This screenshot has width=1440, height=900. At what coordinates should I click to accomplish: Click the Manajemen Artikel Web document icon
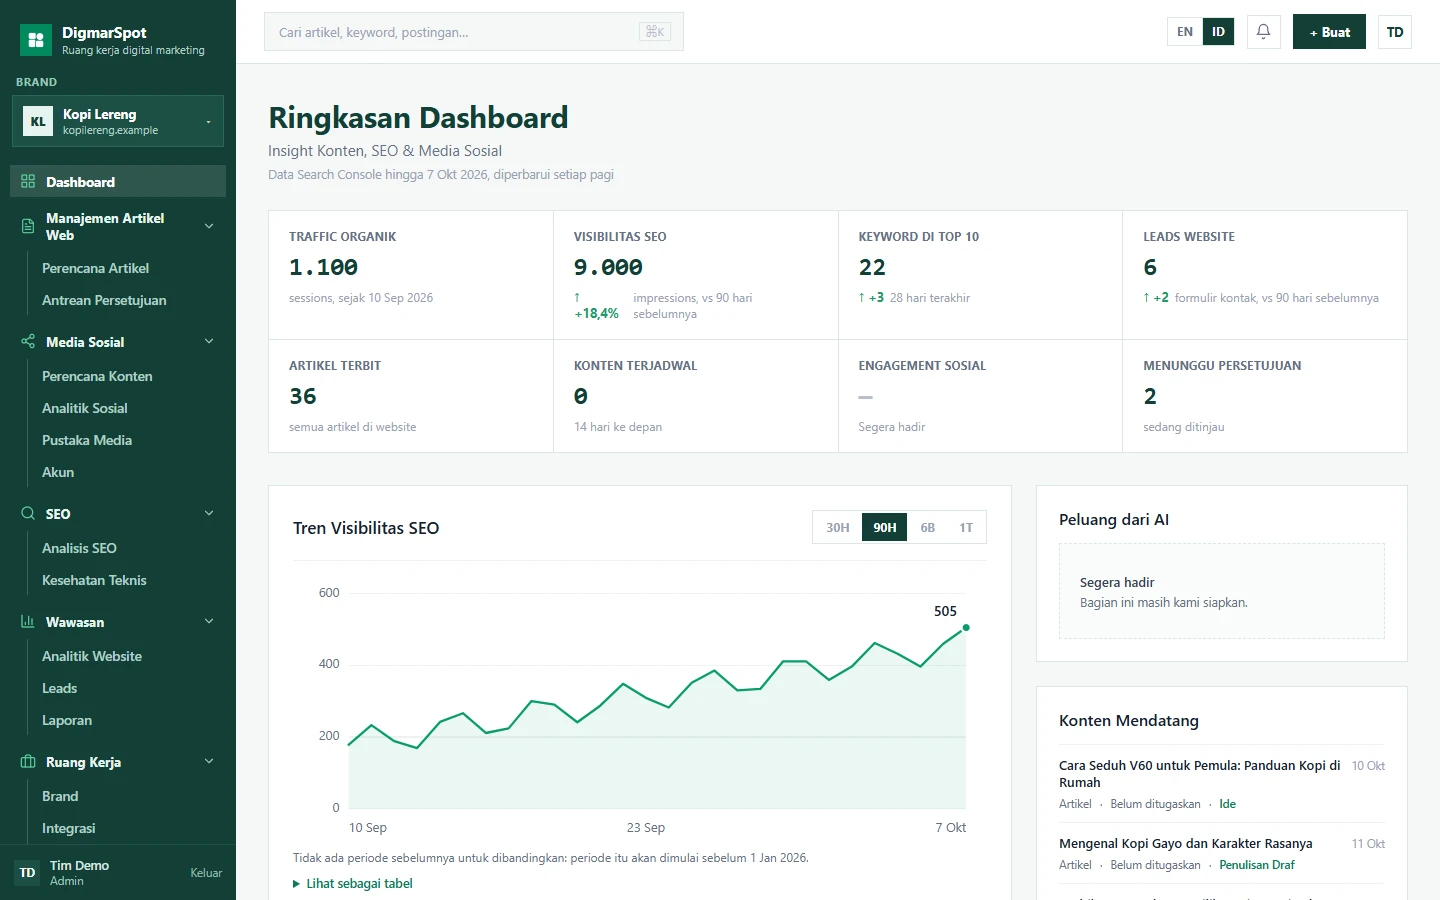[28, 227]
